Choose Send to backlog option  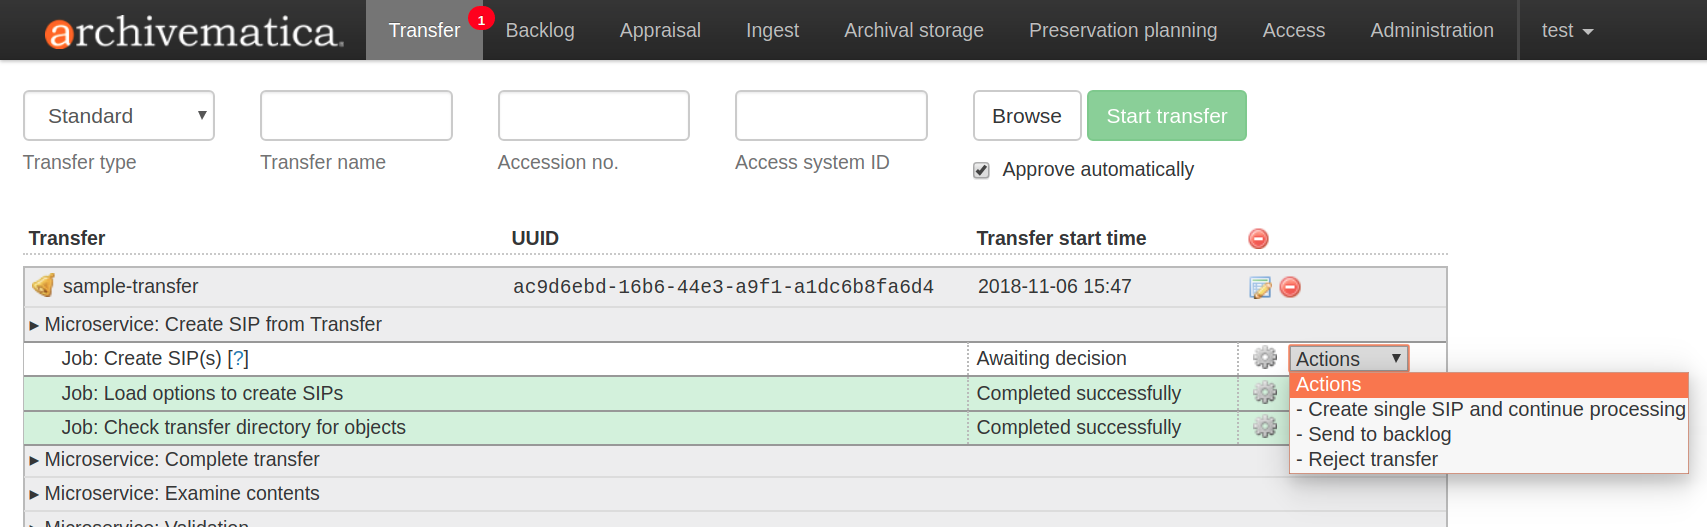[x=1378, y=434]
